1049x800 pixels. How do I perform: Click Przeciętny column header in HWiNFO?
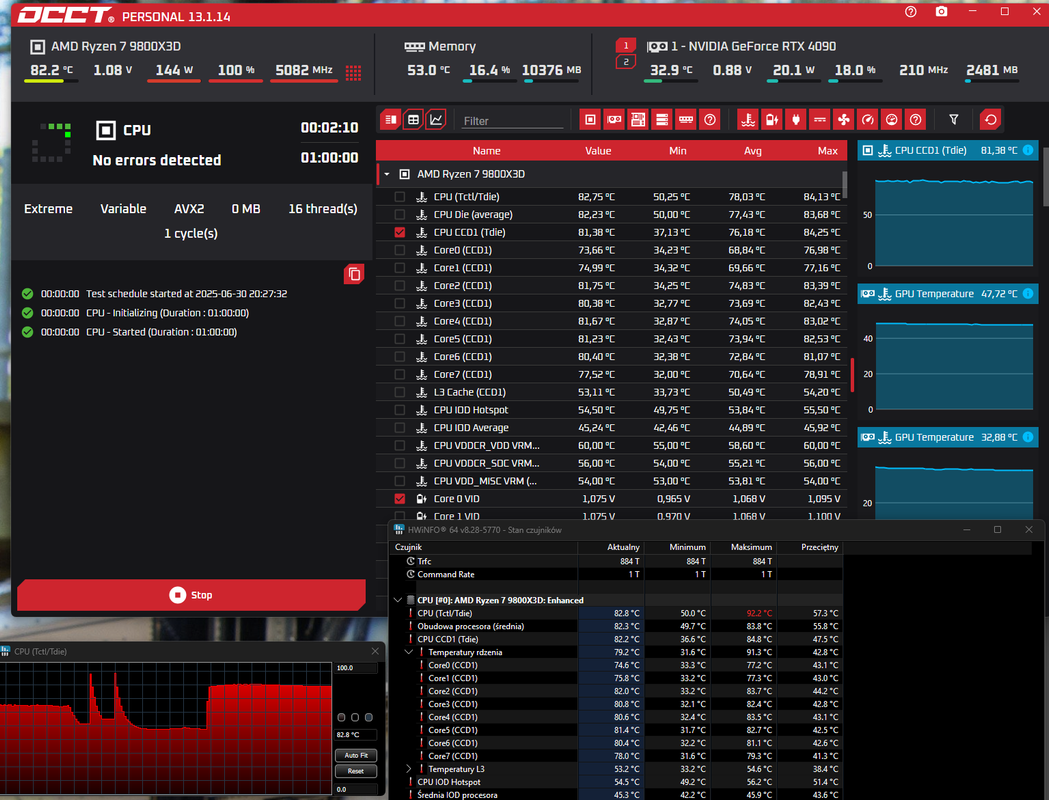[x=809, y=547]
